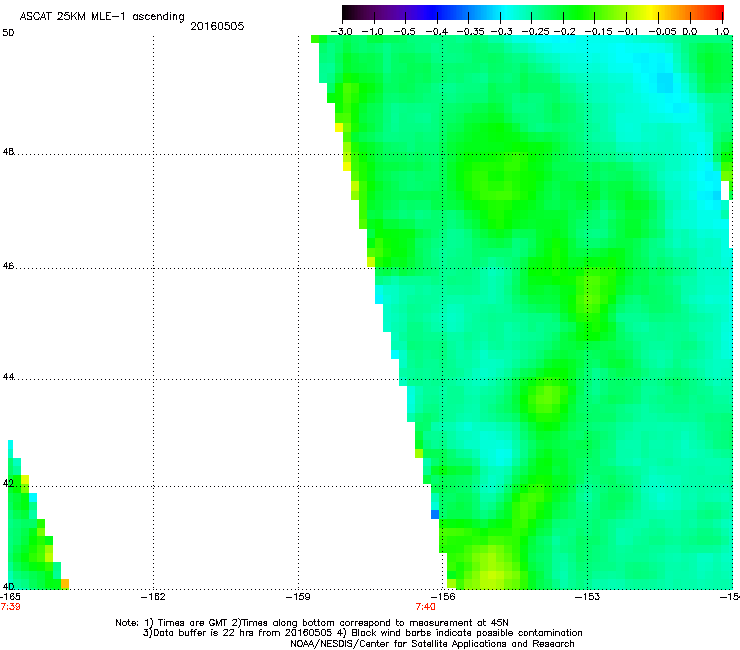Click the latitude 48 axis label

8,152
